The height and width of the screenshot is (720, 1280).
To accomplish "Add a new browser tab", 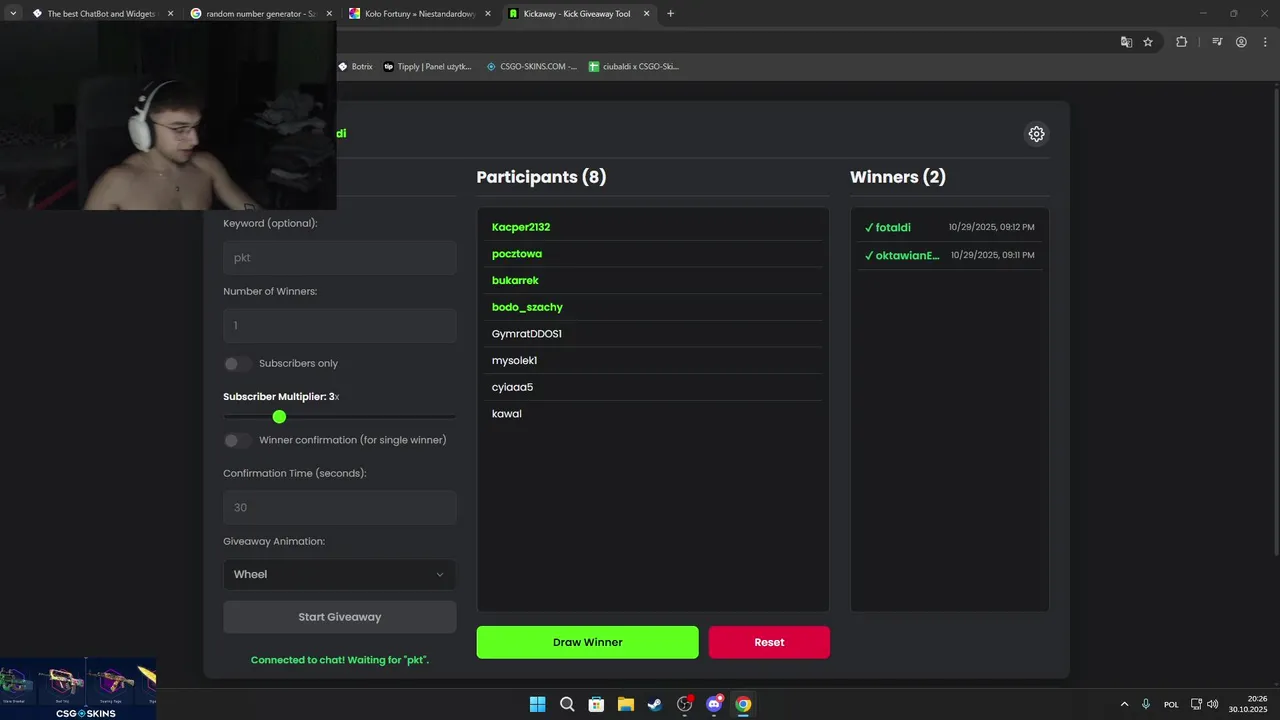I will pos(670,13).
